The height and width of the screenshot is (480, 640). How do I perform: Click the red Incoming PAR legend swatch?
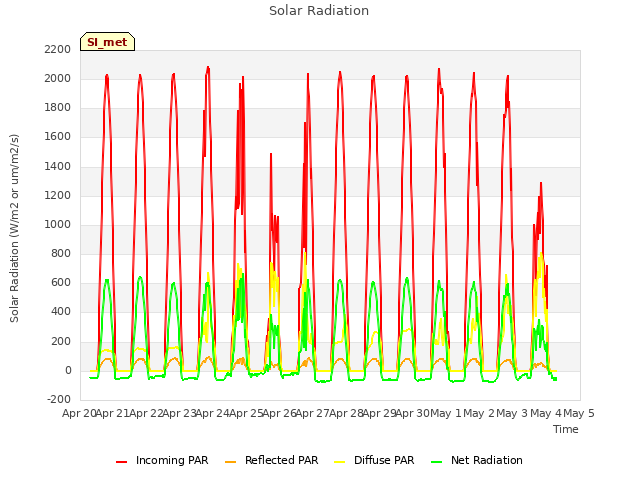click(122, 462)
